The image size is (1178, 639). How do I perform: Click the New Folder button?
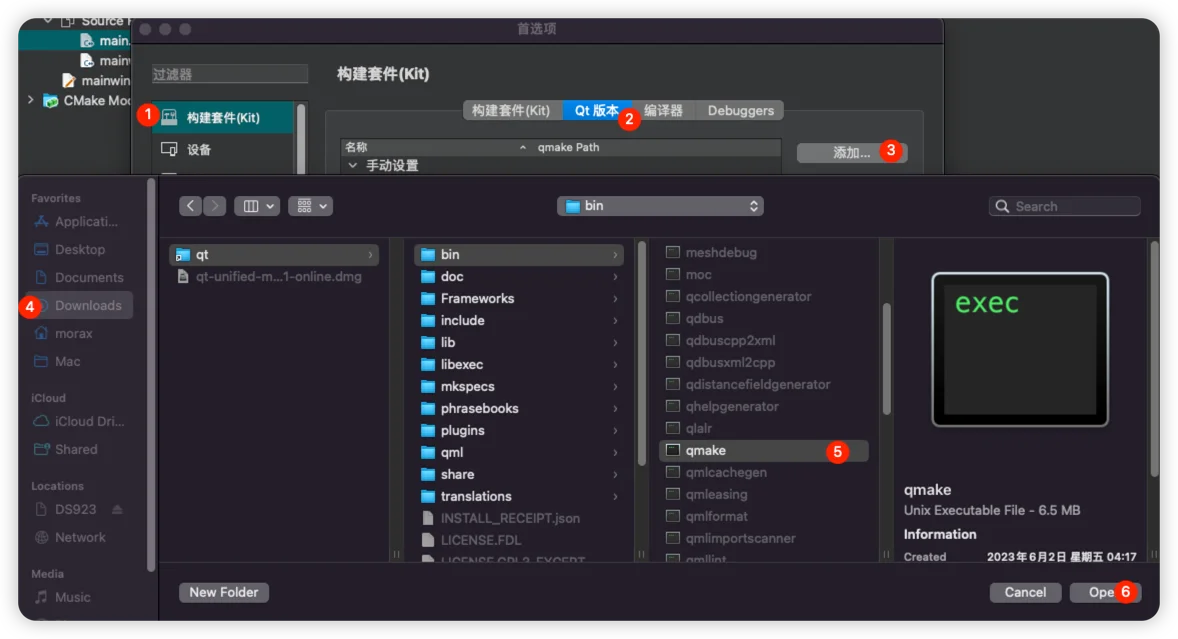pos(224,592)
